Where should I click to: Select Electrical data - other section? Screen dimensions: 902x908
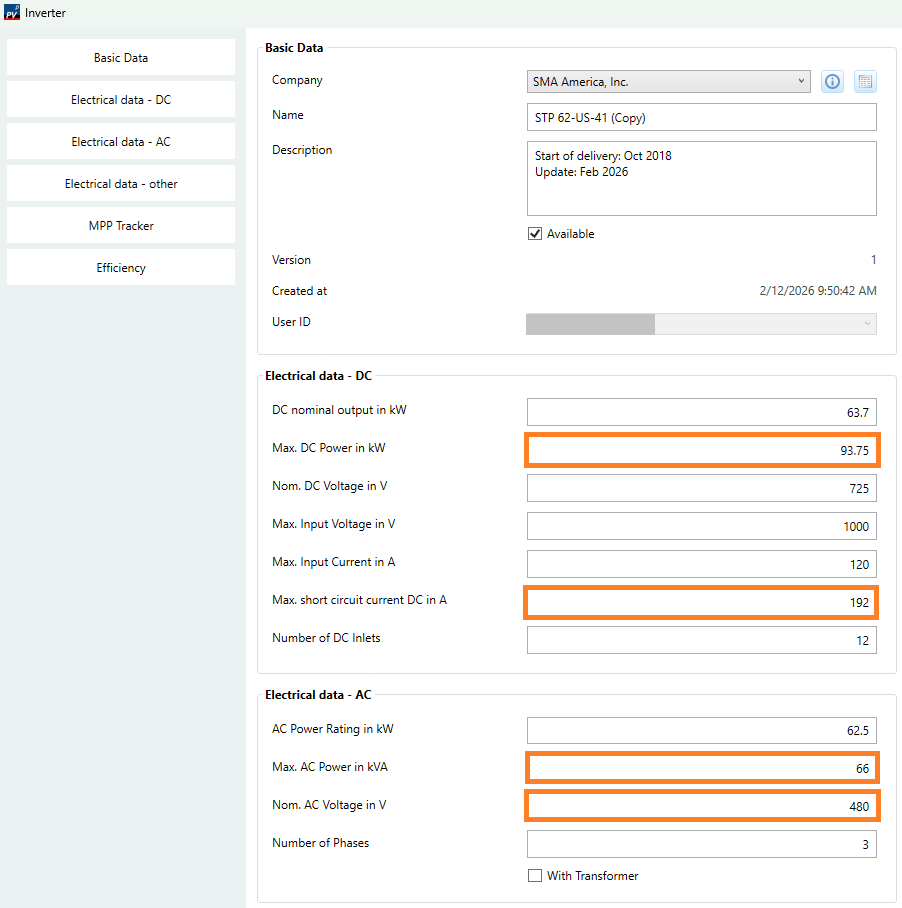click(x=121, y=184)
